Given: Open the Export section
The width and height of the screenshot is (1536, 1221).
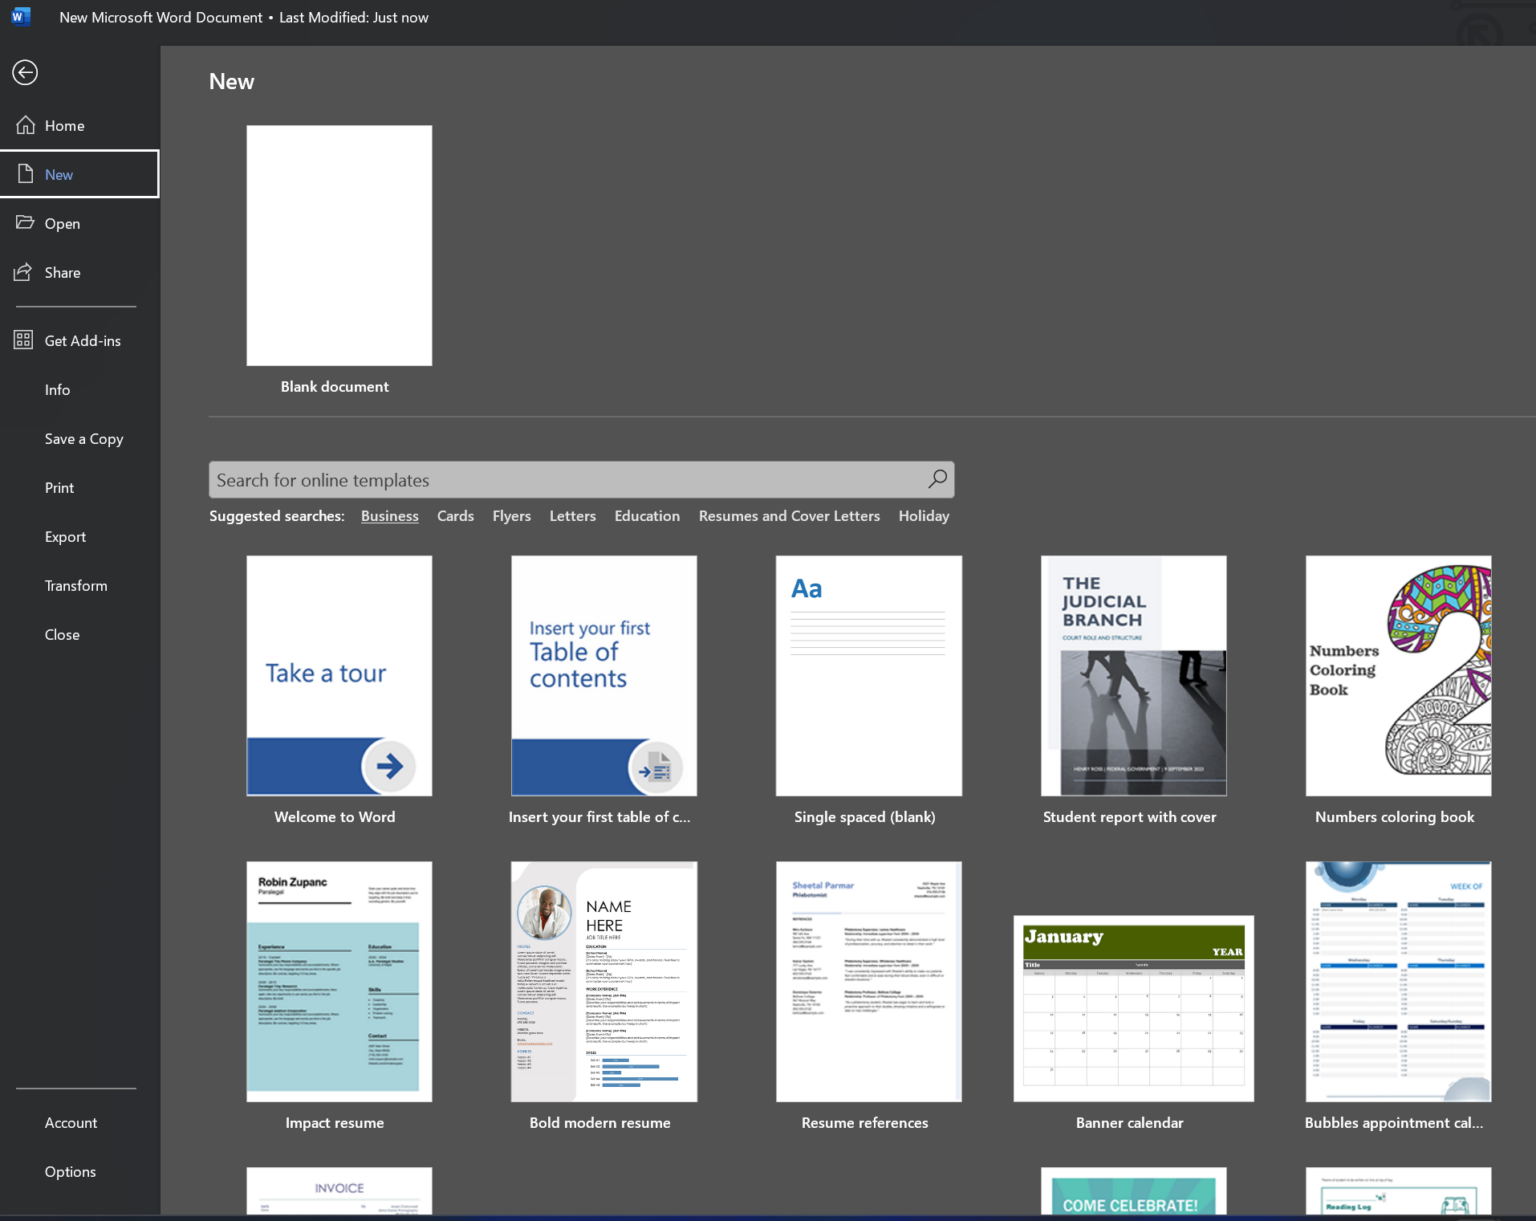Looking at the screenshot, I should 65,537.
